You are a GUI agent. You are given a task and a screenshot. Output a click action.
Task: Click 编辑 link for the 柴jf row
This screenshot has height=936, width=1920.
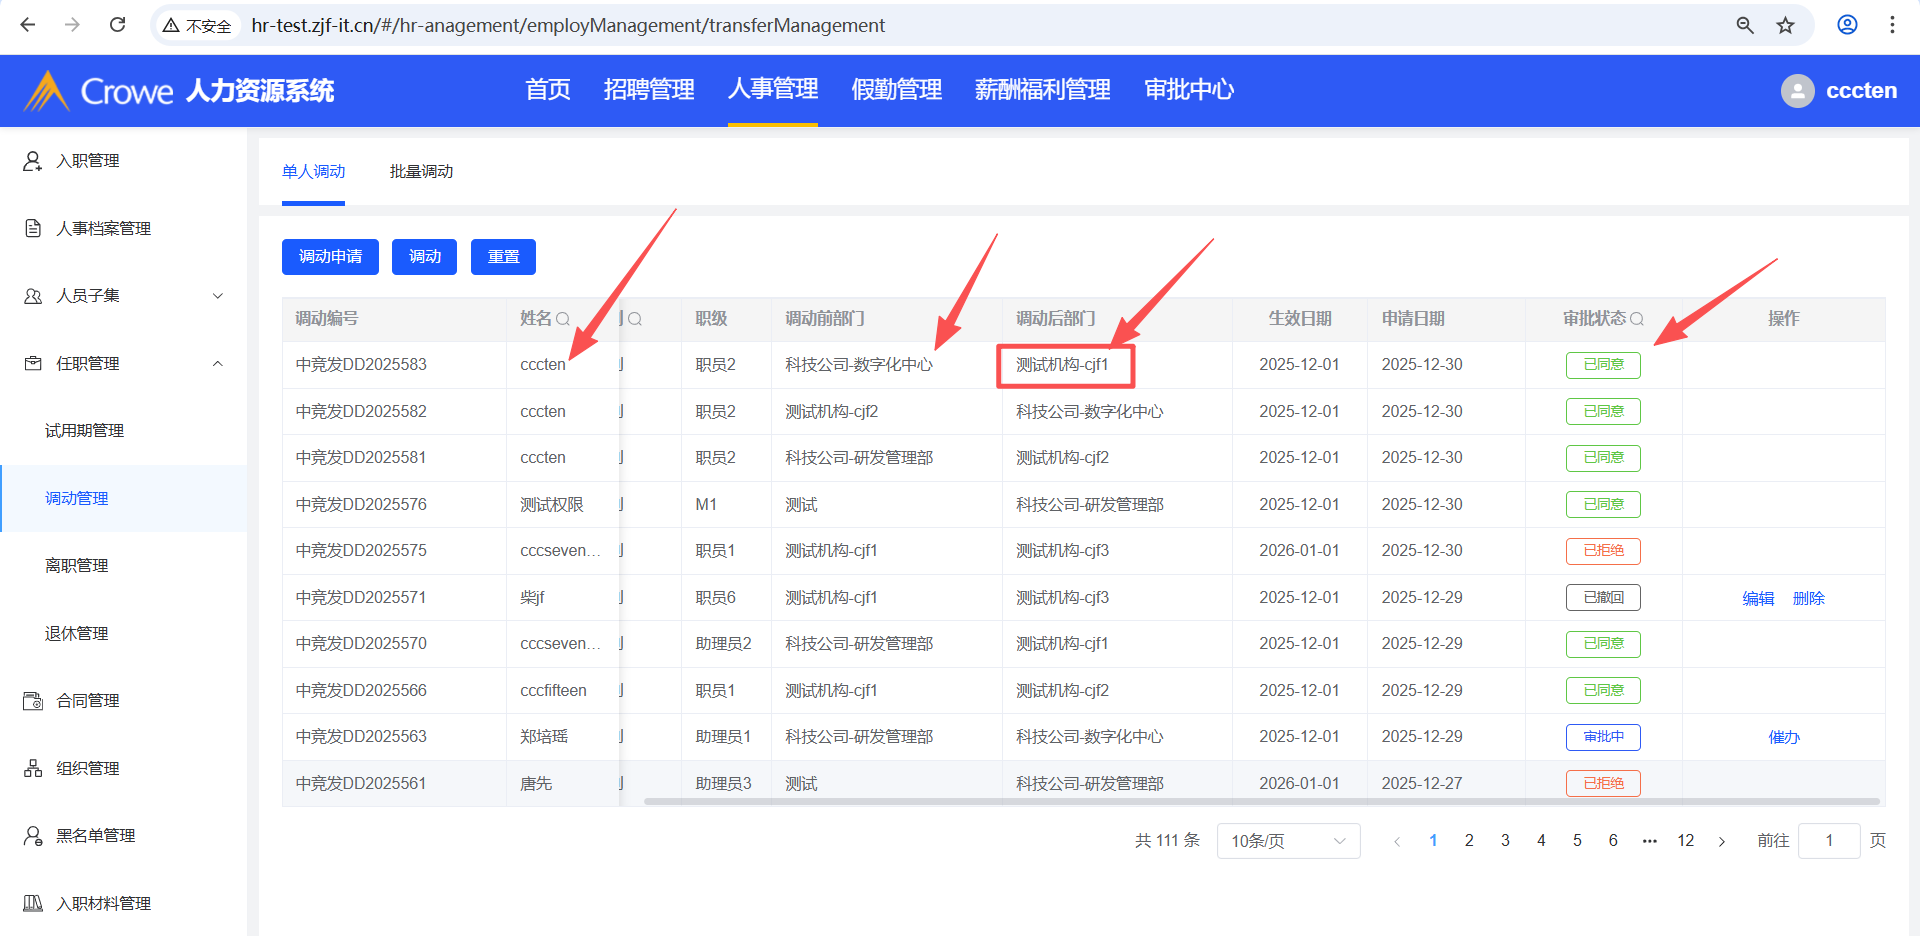(x=1758, y=598)
